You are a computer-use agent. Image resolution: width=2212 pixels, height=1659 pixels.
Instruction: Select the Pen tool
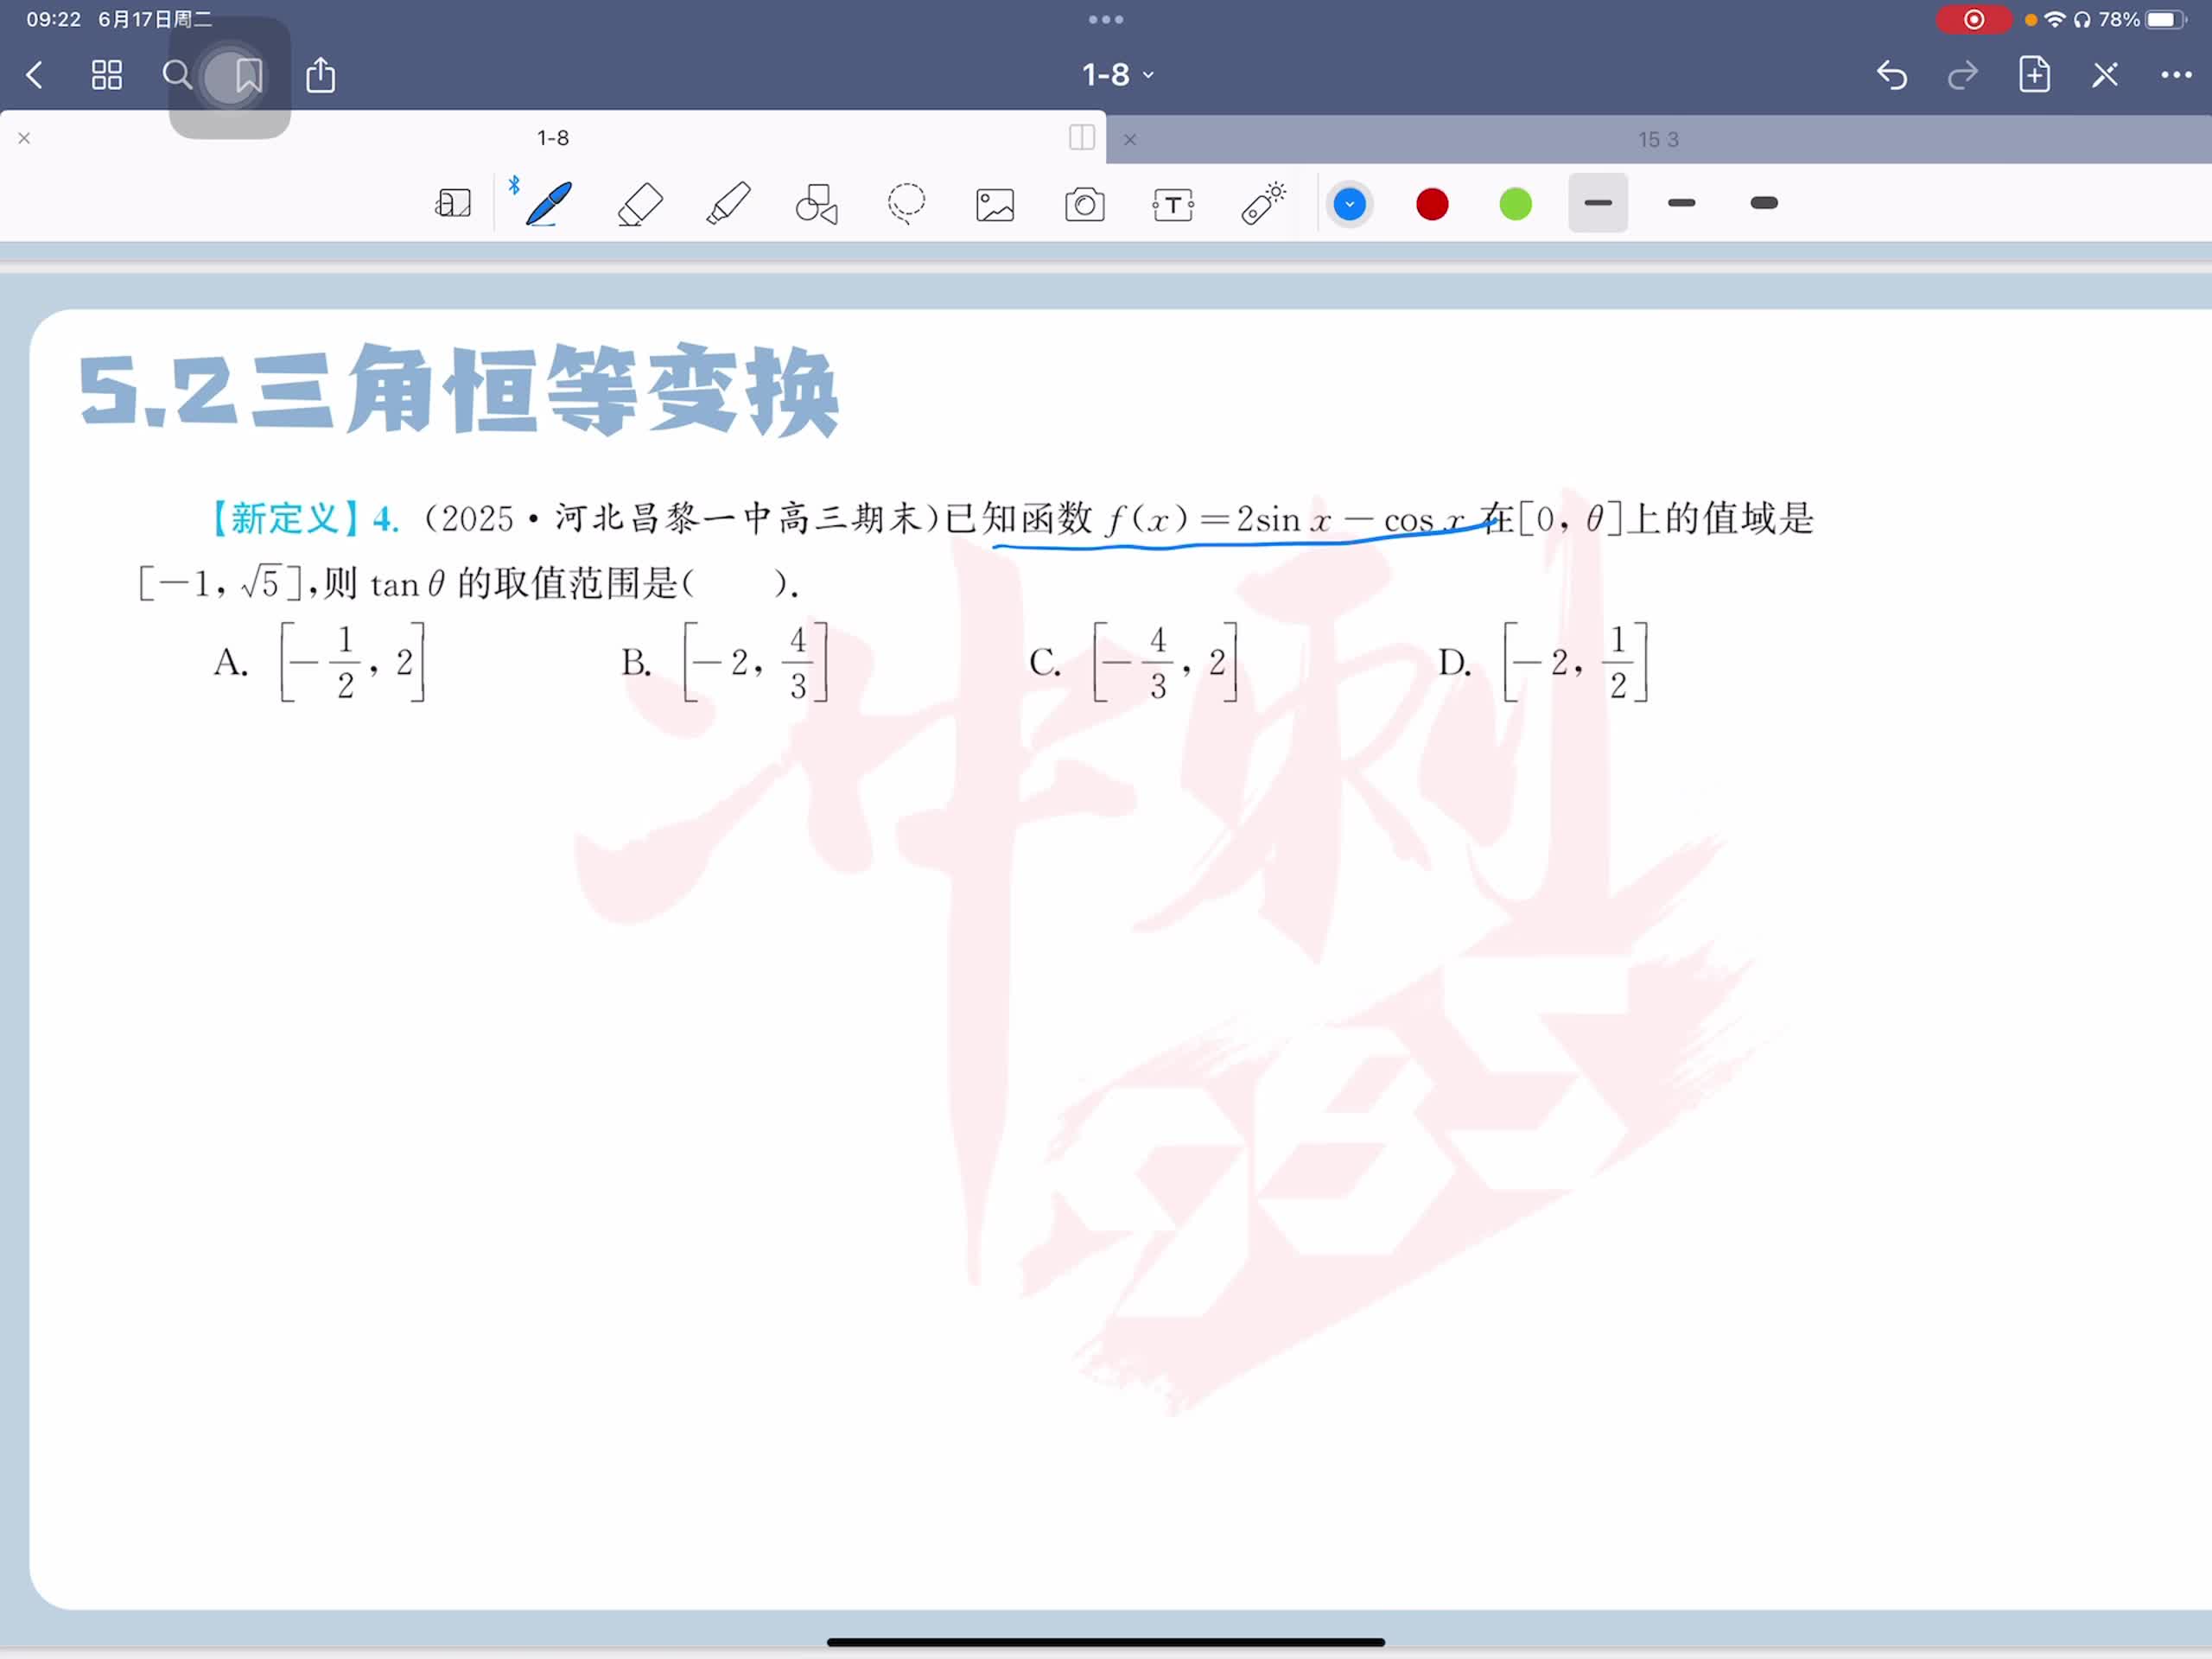(548, 204)
